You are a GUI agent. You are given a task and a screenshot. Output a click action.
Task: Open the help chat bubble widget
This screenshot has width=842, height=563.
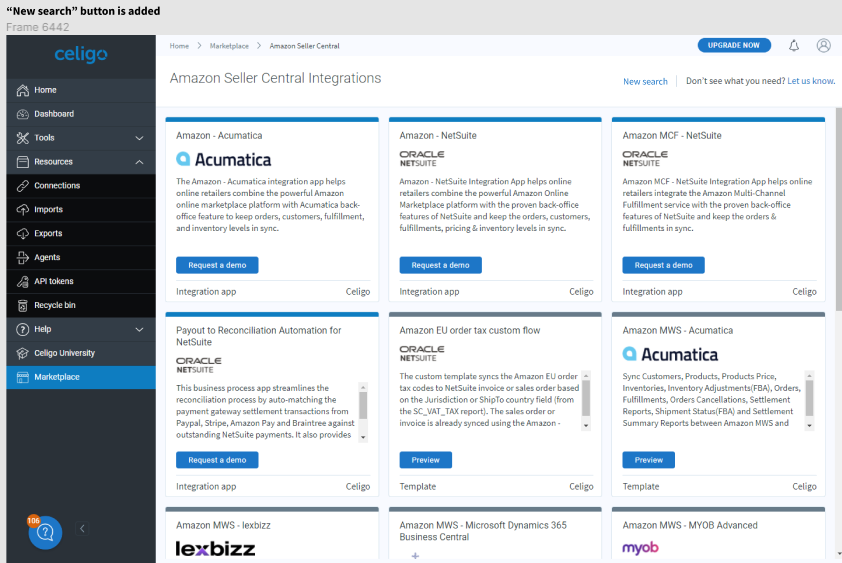pyautogui.click(x=45, y=533)
